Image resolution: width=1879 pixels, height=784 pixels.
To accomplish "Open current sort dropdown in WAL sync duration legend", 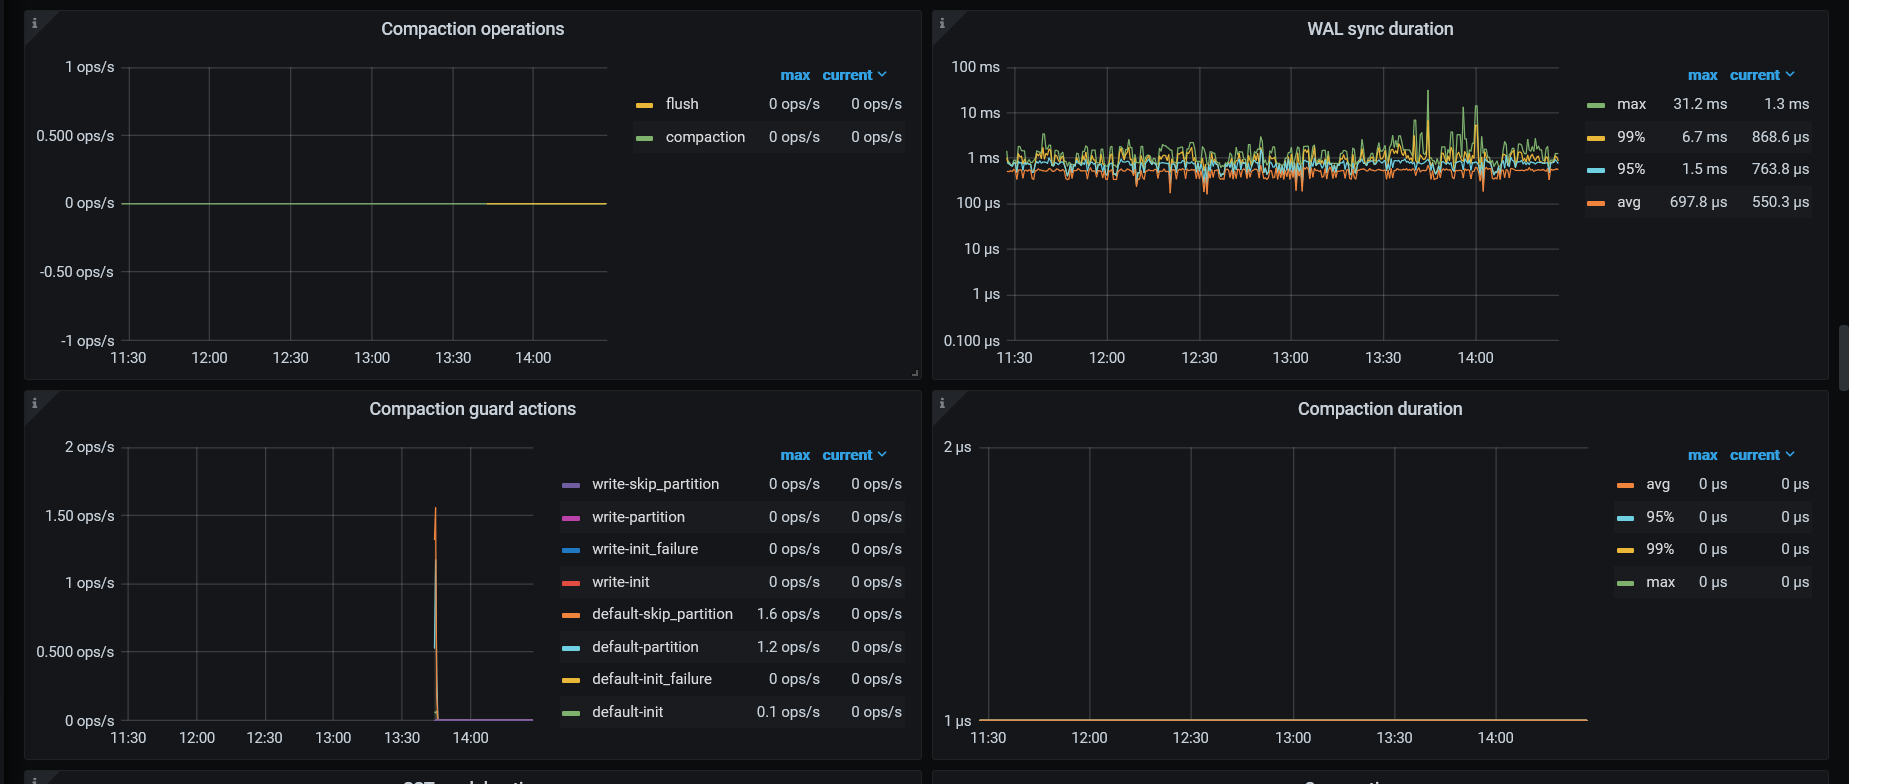I will click(1762, 75).
